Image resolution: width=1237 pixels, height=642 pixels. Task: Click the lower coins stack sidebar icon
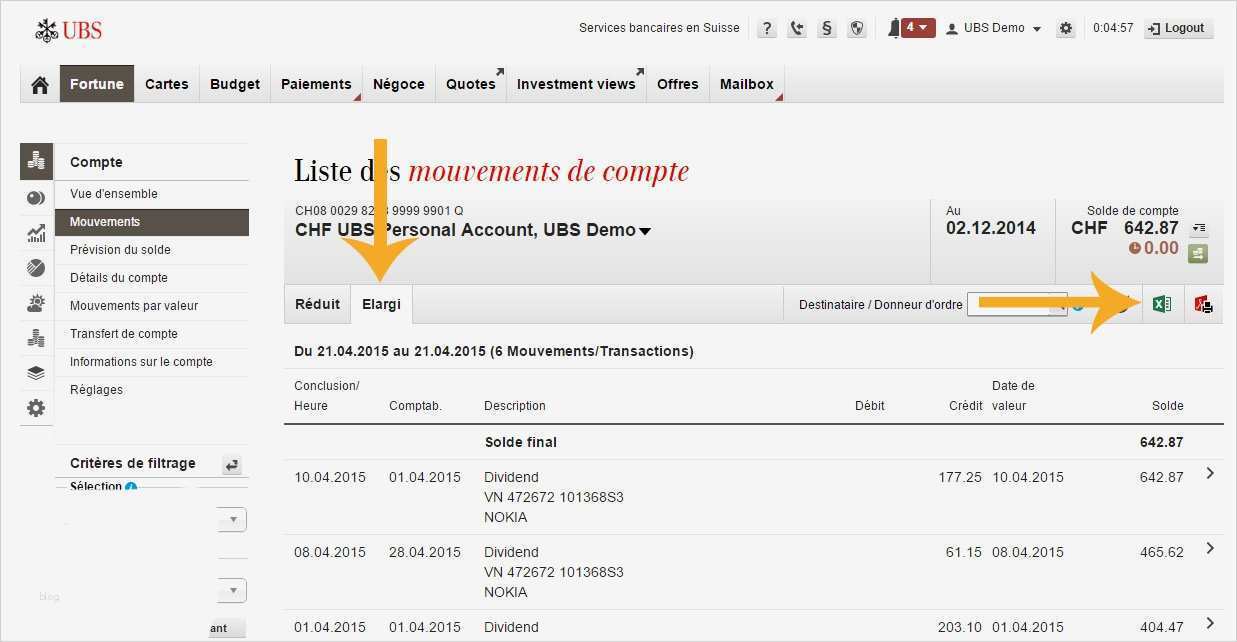tap(36, 338)
